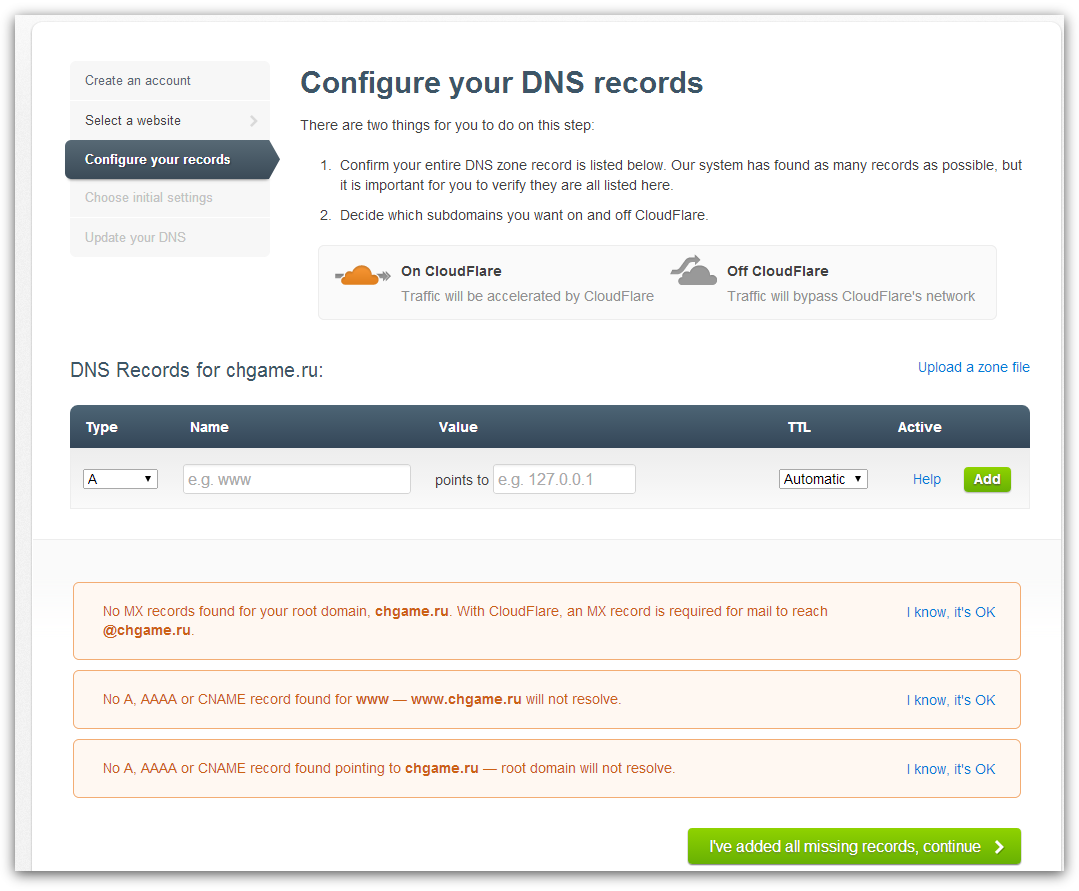Dismiss the MX records warning with I know, it's OK
The image size is (1079, 891).
coord(950,612)
